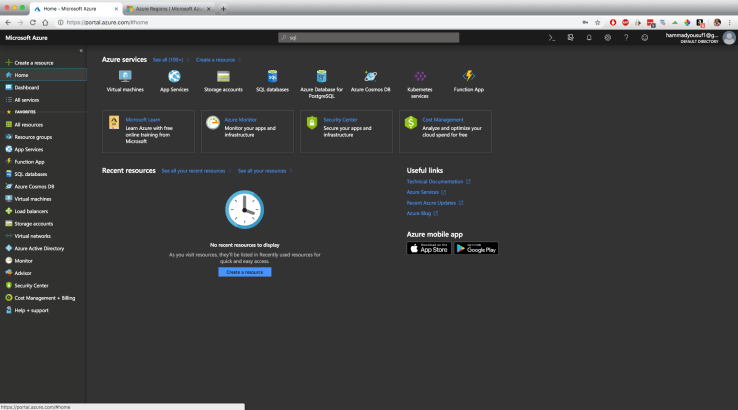Image resolution: width=738 pixels, height=410 pixels.
Task: Open the Technical Documentation link
Action: (436, 182)
